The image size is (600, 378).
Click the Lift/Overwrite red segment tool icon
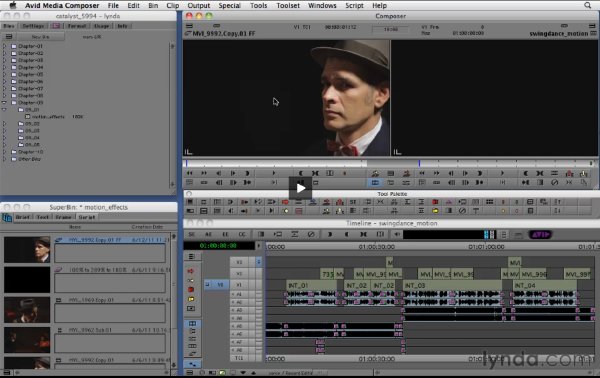pos(191,271)
